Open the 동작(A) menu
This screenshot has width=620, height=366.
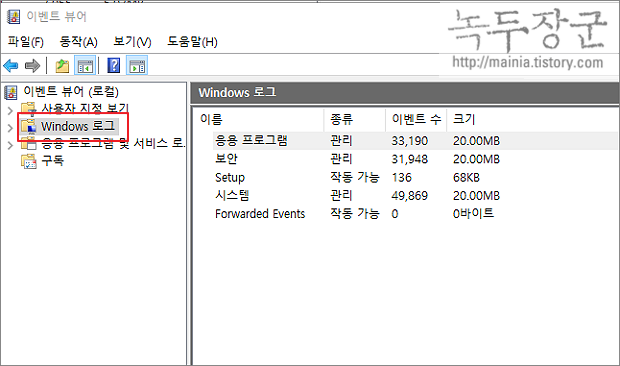click(x=78, y=42)
